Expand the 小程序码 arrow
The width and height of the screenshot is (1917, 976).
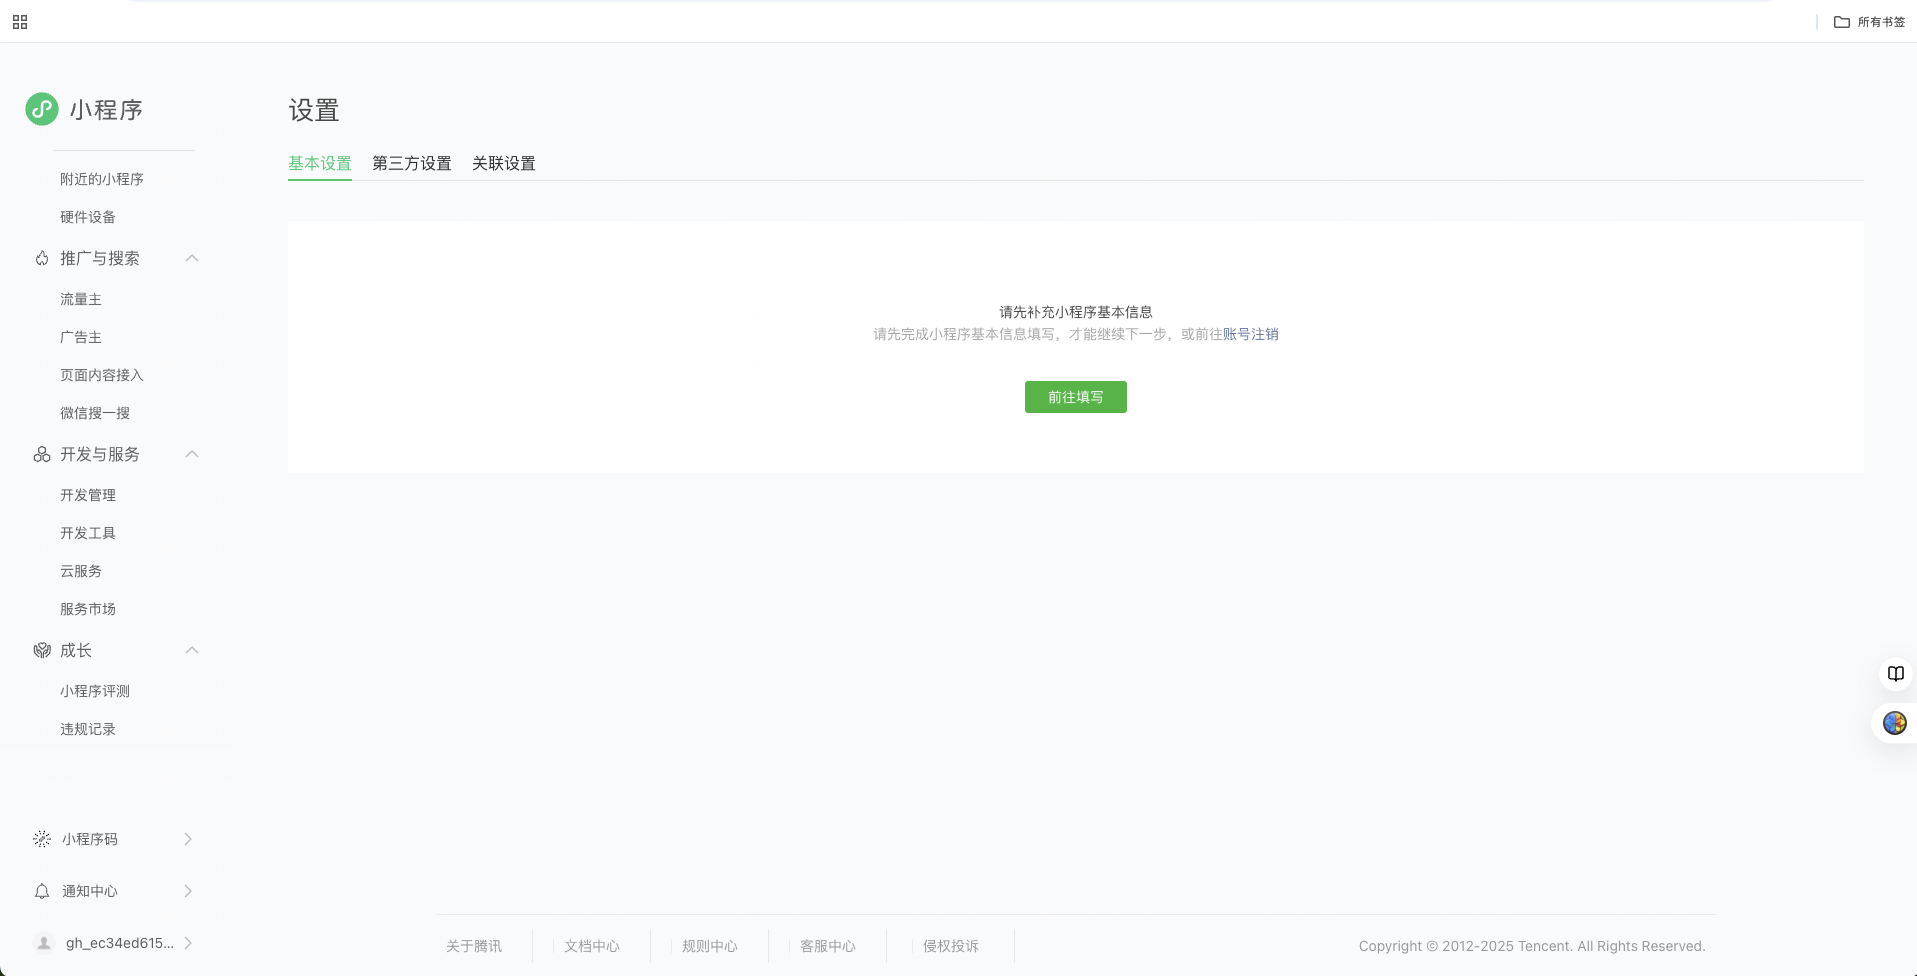click(188, 839)
